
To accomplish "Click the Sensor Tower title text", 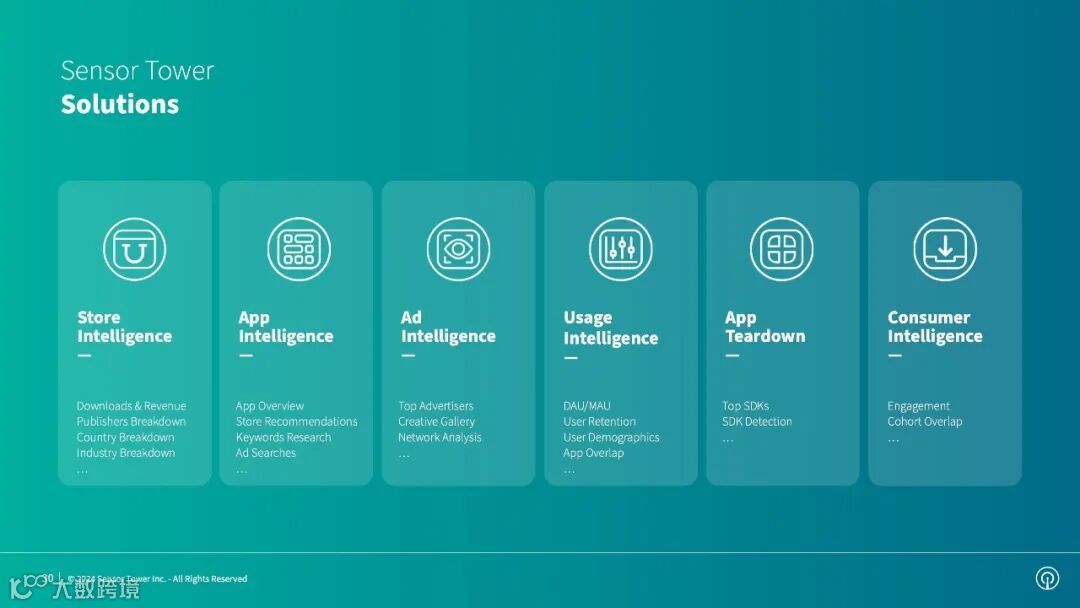I will click(x=137, y=71).
